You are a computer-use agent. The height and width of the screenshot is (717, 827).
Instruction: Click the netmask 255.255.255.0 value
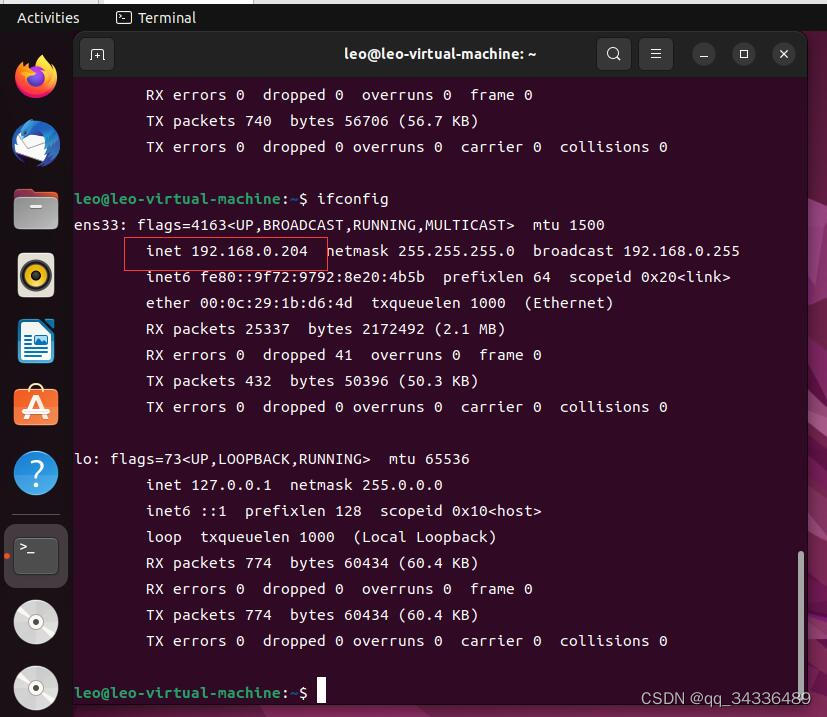click(x=420, y=251)
